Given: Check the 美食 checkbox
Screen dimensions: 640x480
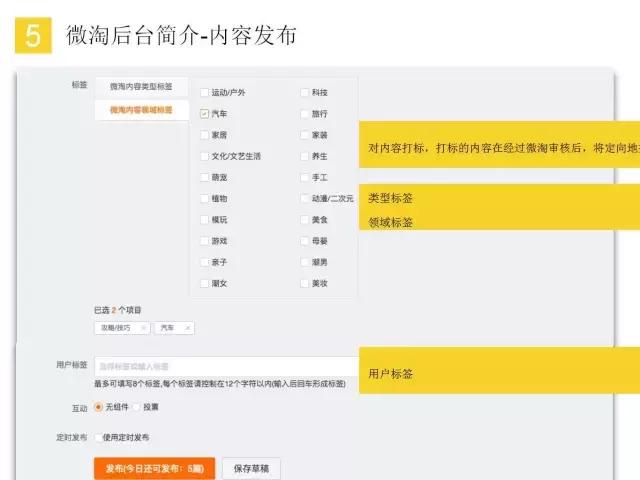Looking at the screenshot, I should (x=304, y=220).
